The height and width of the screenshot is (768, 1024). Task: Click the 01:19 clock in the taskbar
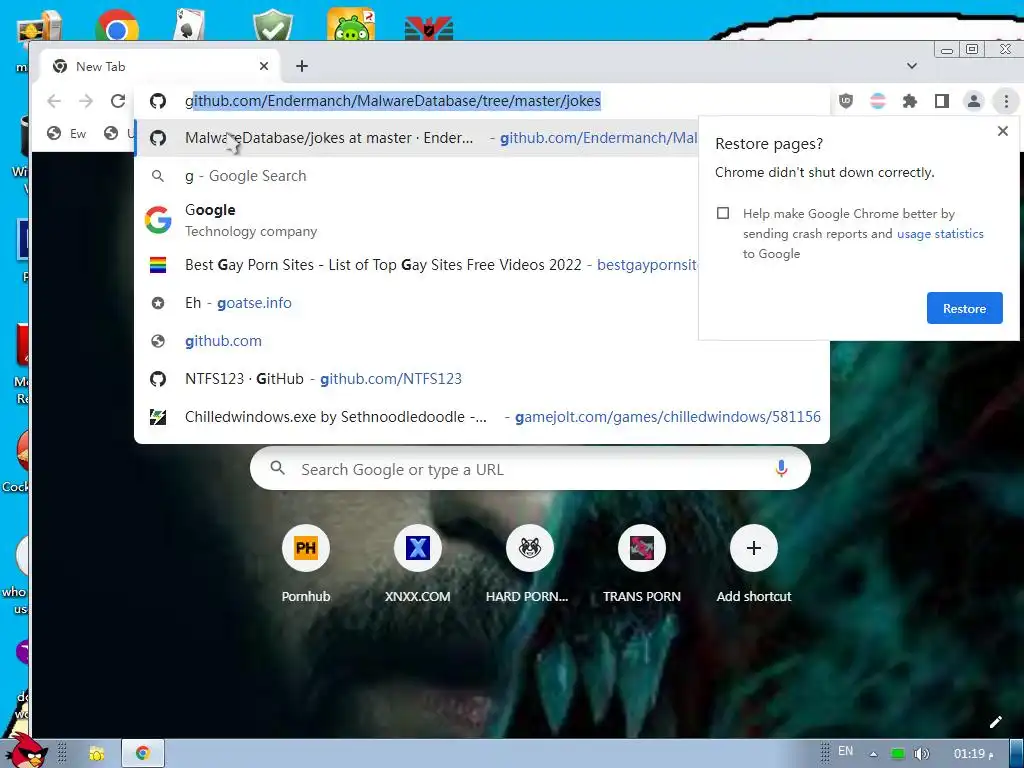coord(973,754)
